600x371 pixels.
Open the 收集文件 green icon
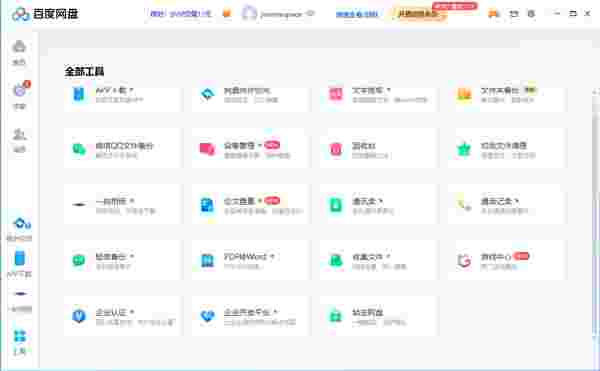(x=336, y=260)
